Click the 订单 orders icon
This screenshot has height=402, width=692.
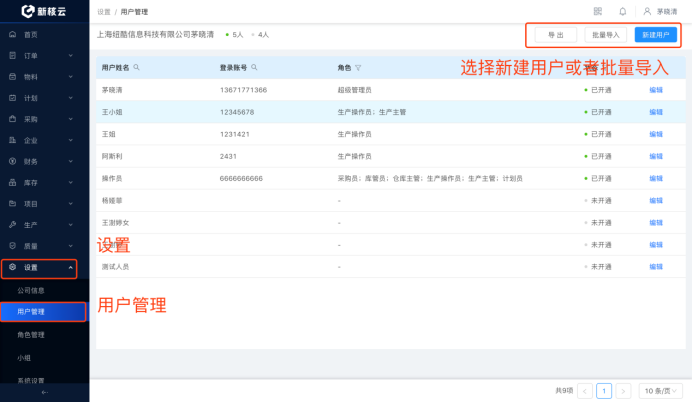click(x=12, y=56)
